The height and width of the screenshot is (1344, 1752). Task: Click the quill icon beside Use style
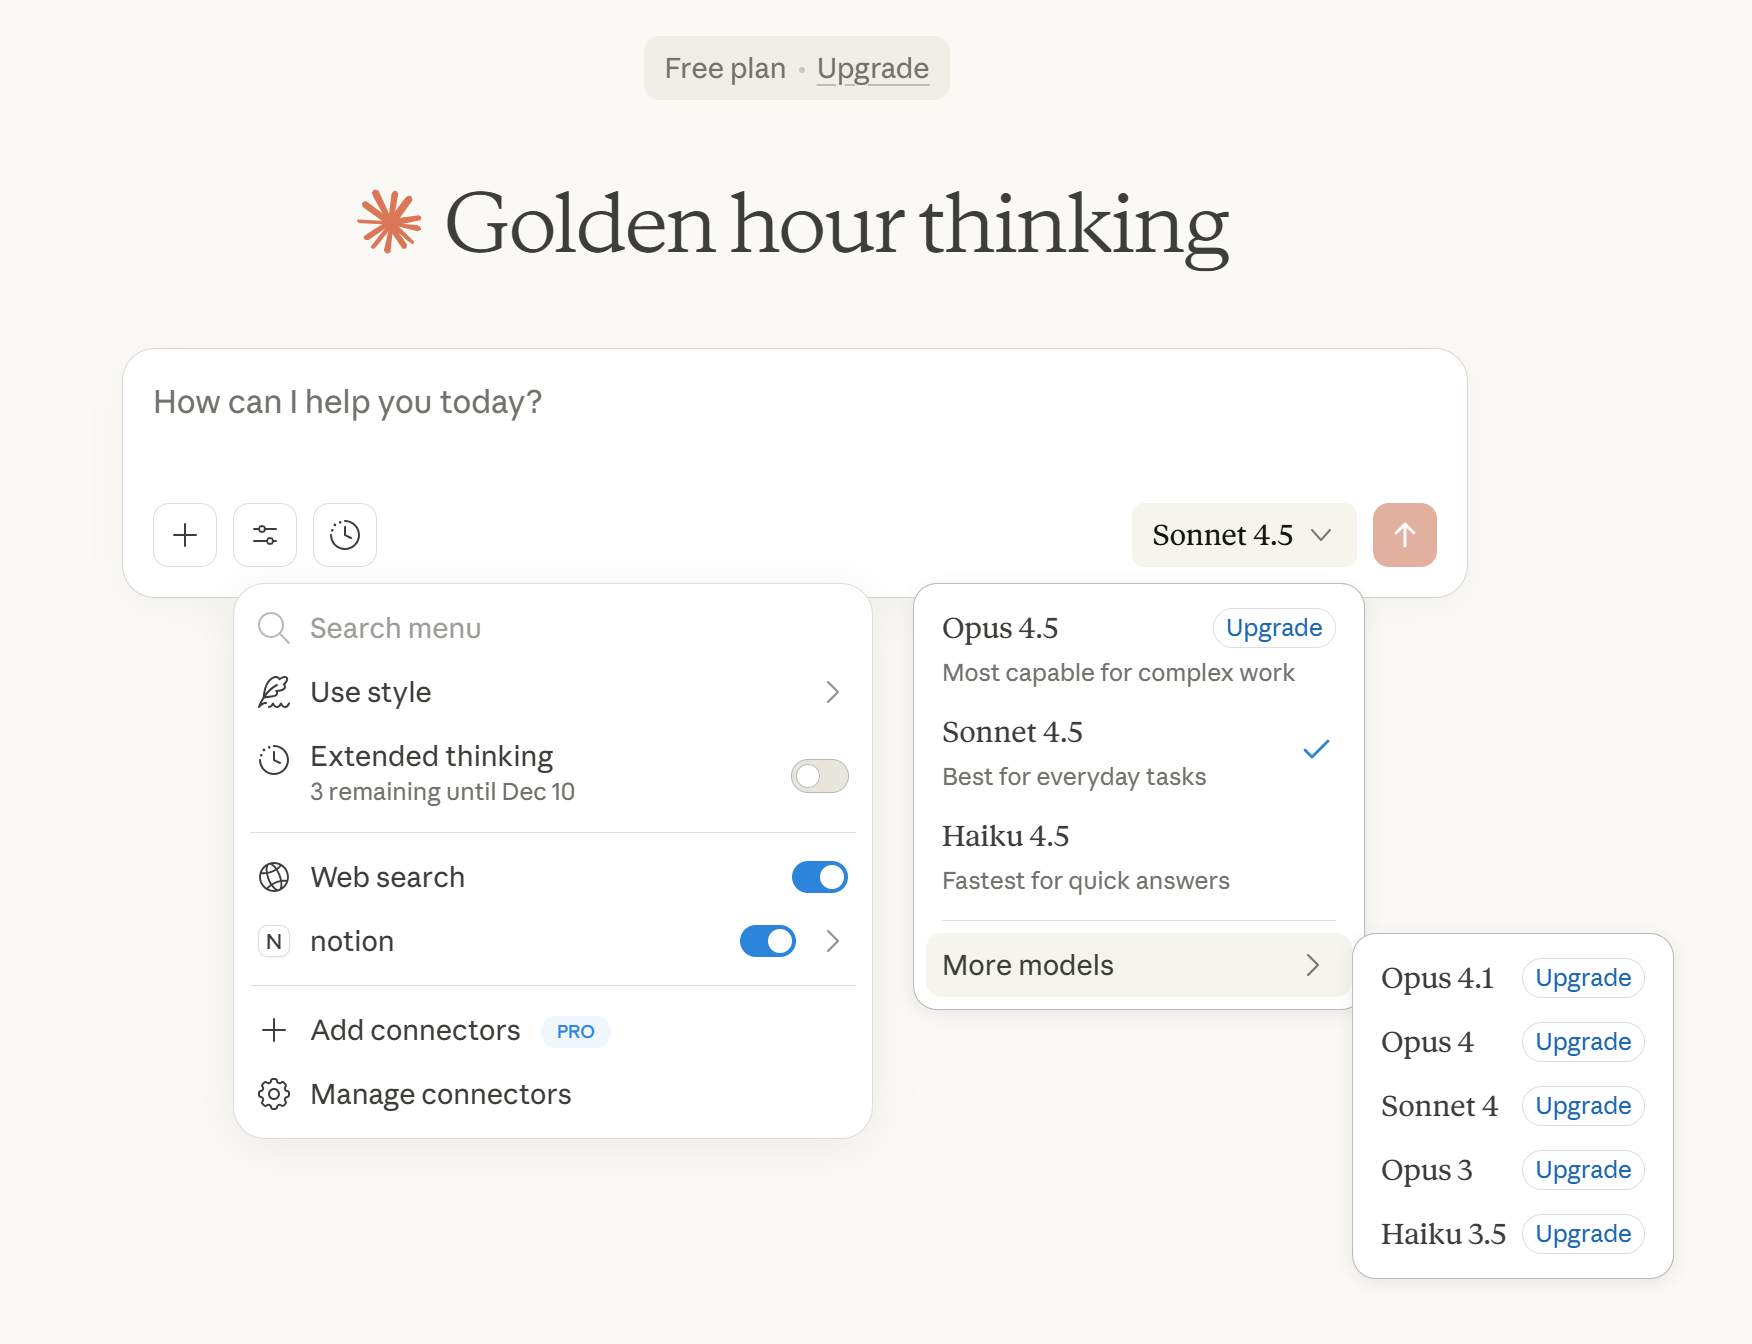(x=274, y=692)
